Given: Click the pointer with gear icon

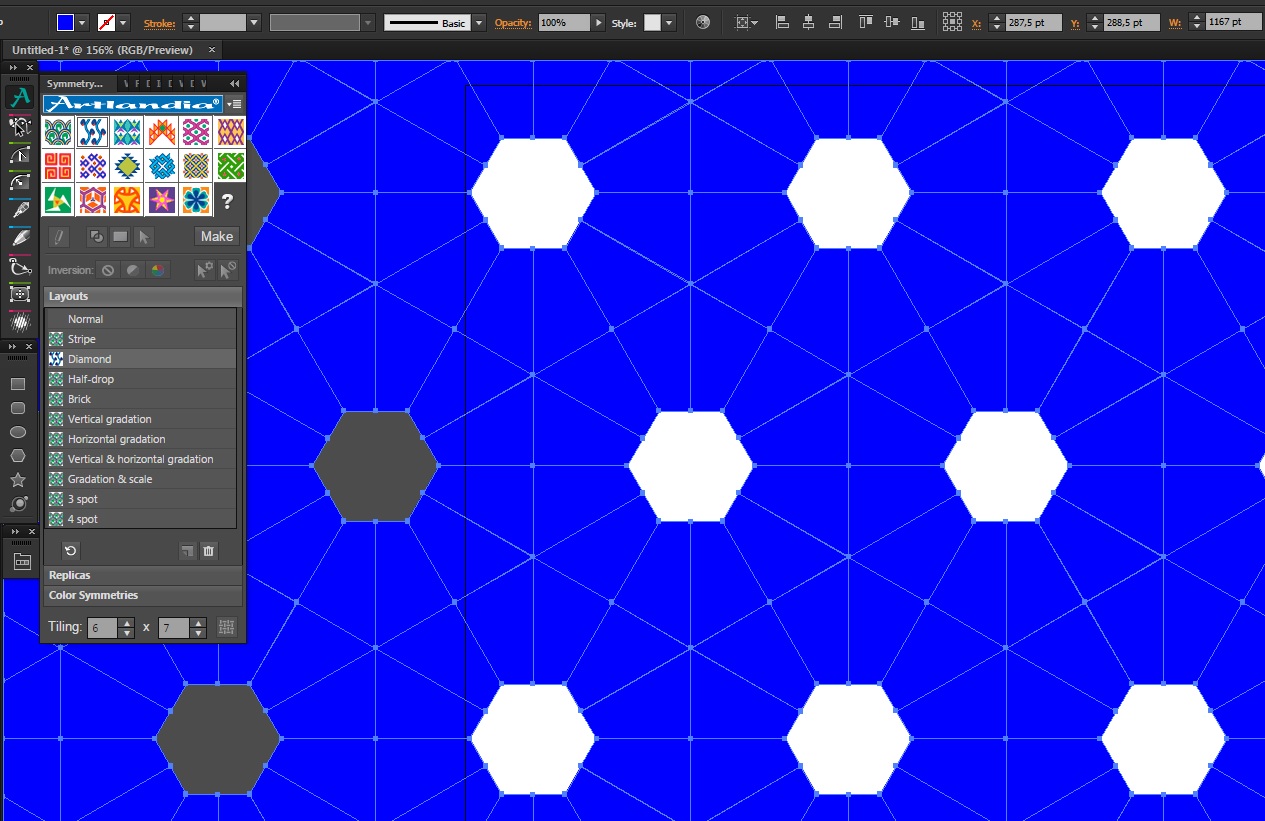Looking at the screenshot, I should pyautogui.click(x=204, y=270).
